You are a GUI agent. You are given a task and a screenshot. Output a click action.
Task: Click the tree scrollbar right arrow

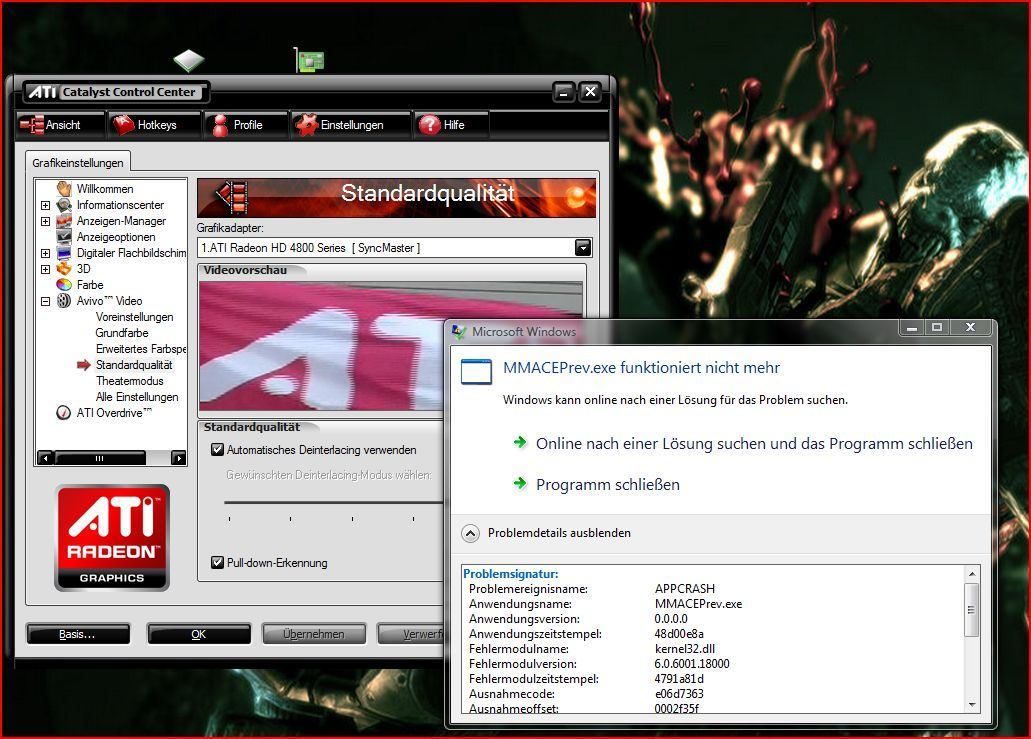pos(178,458)
